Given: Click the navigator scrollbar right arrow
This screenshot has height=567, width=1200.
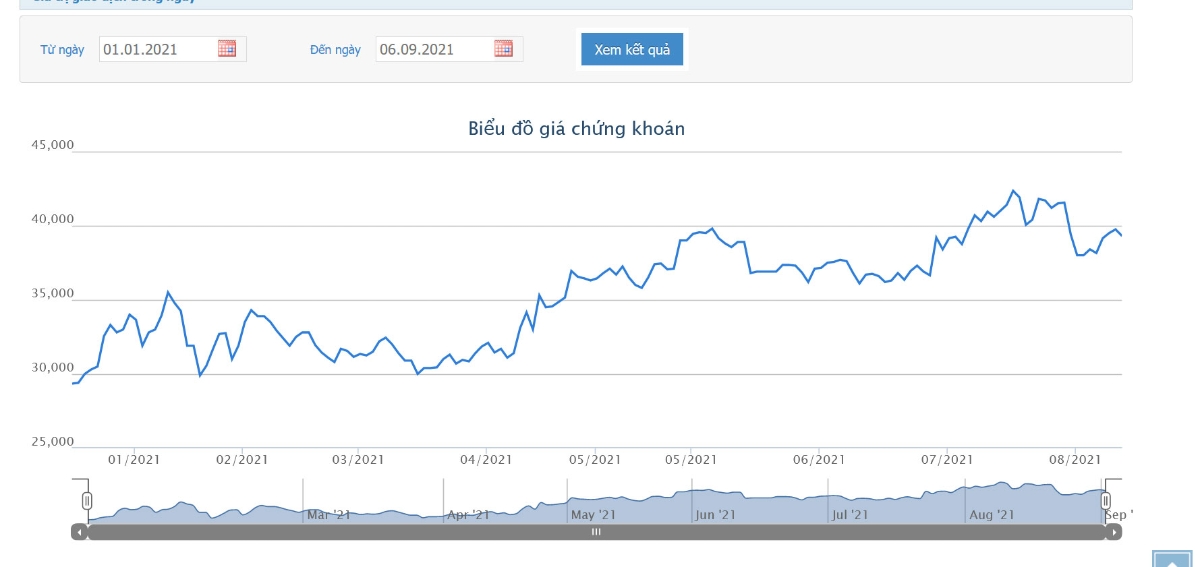Looking at the screenshot, I should (1113, 532).
